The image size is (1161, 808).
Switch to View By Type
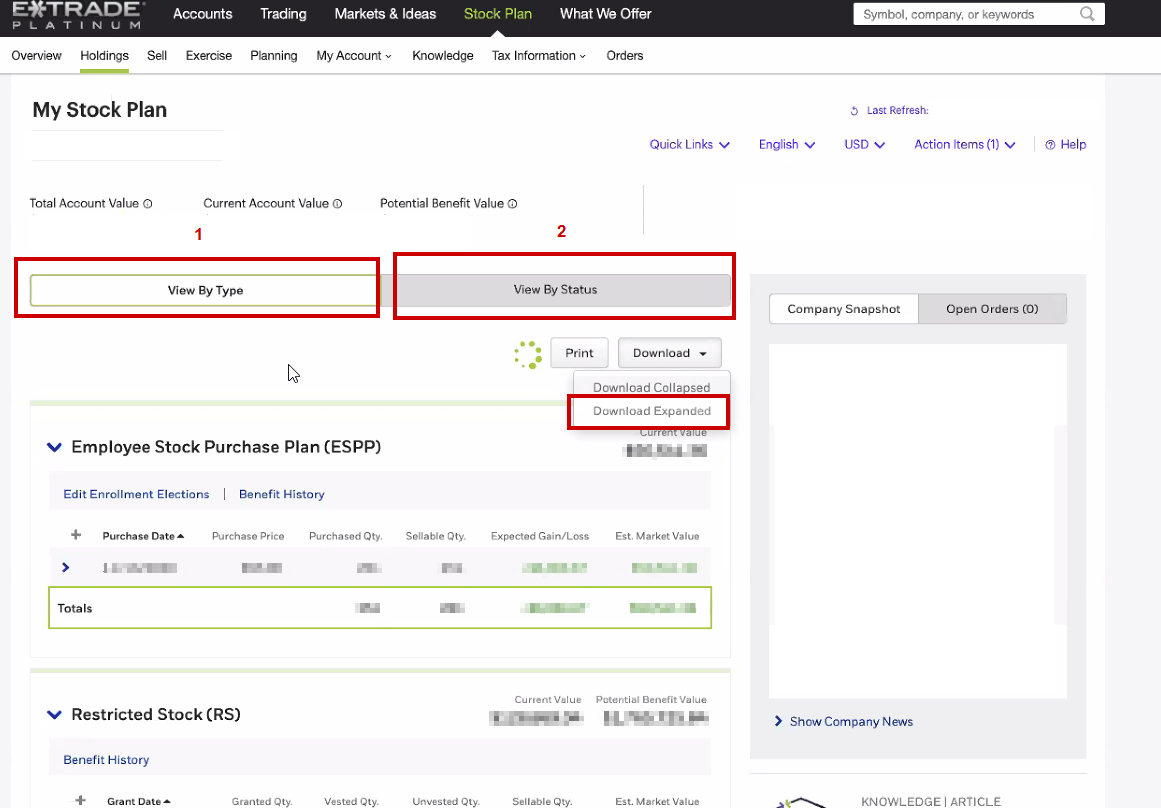click(x=205, y=290)
